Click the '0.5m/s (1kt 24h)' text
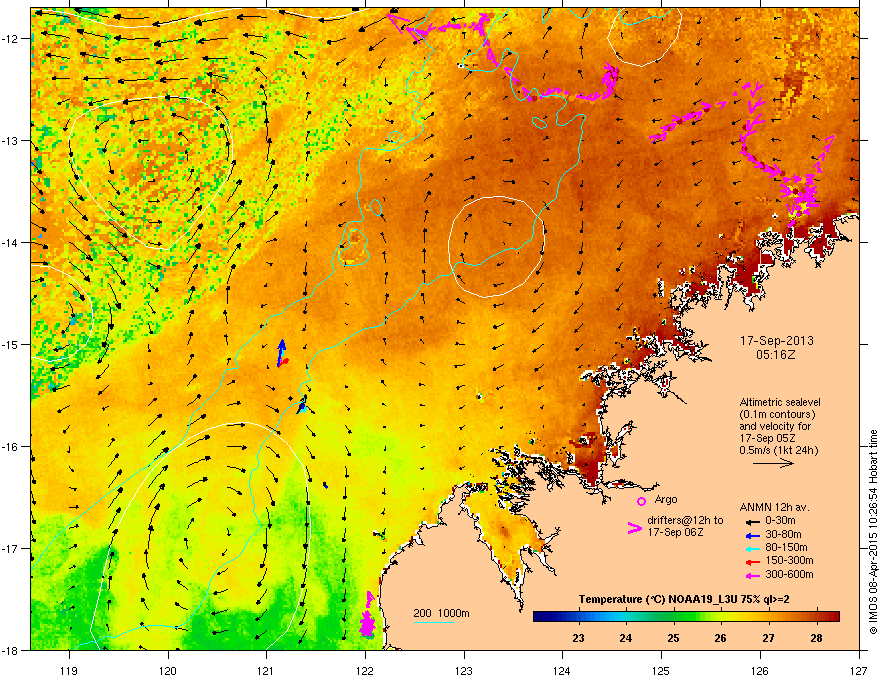This screenshot has width=880, height=680. [778, 450]
